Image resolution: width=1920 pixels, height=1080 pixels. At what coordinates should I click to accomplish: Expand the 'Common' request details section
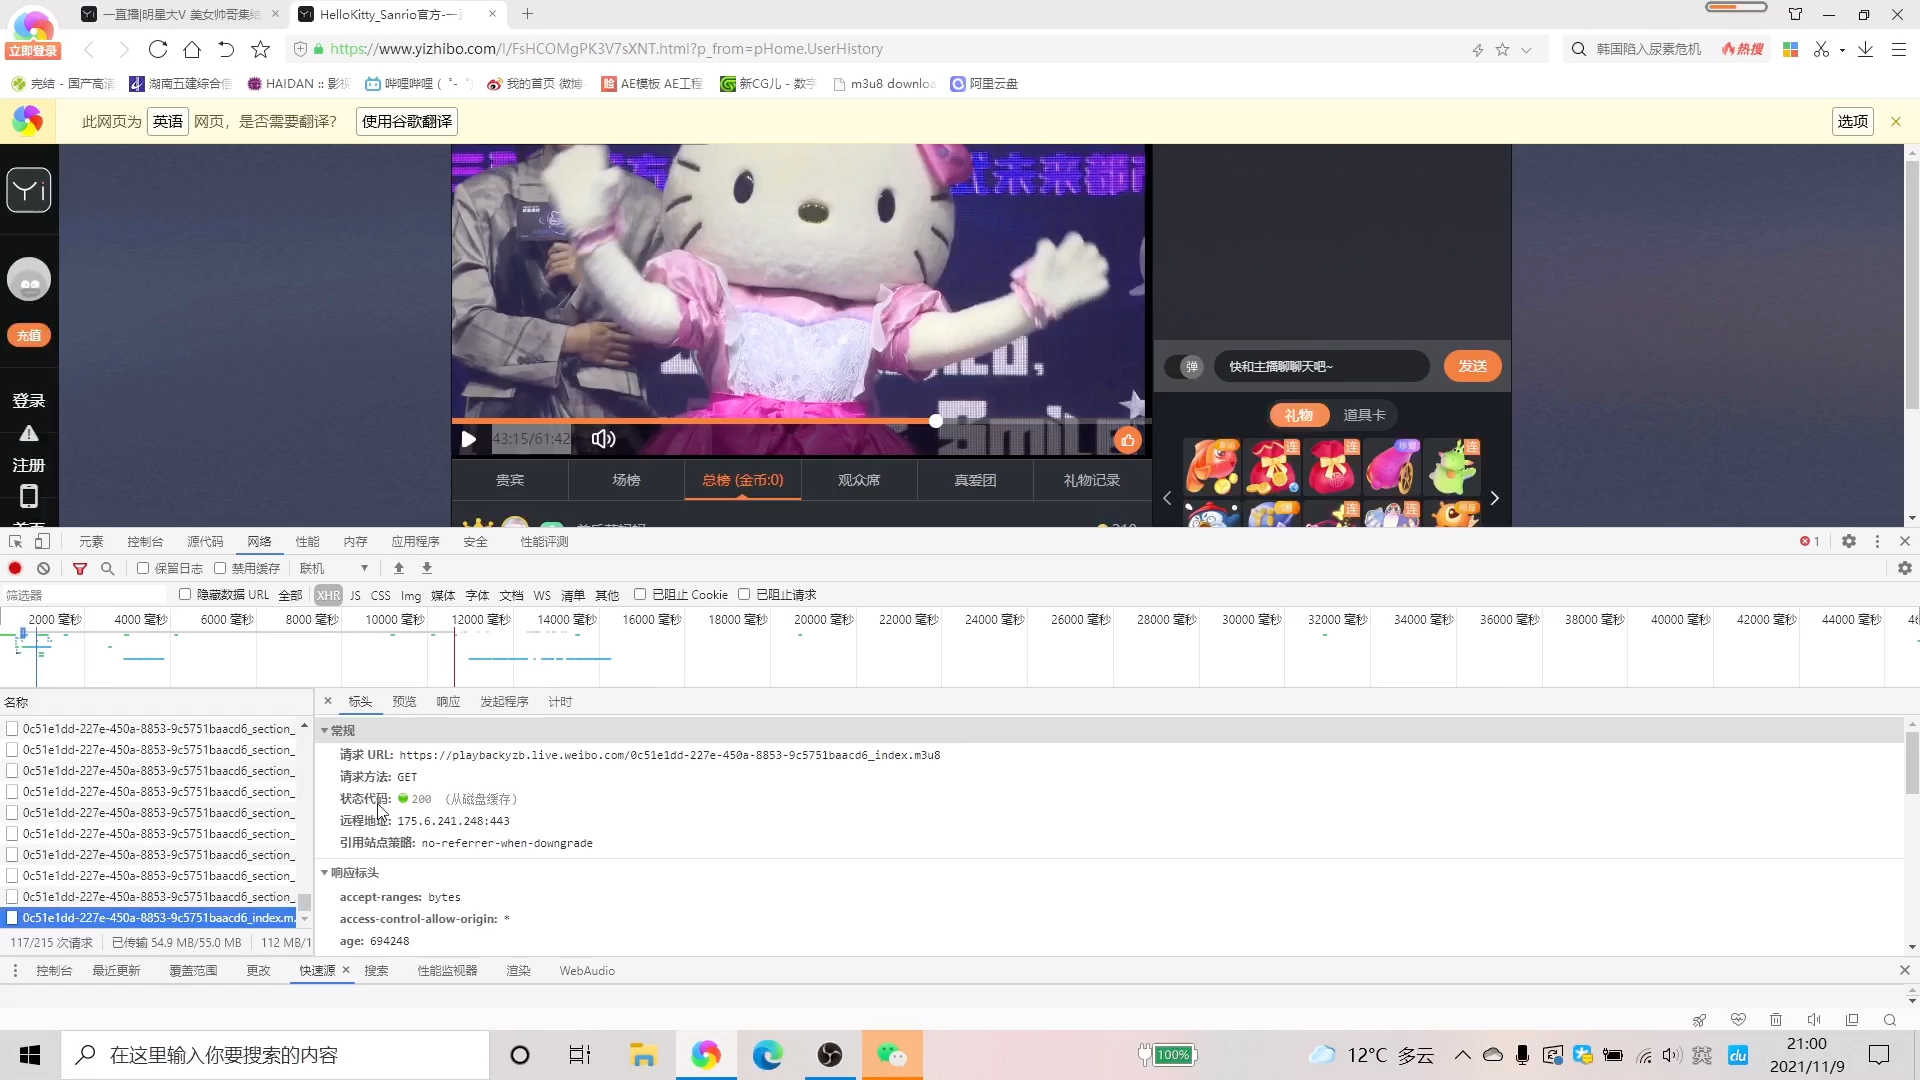(324, 729)
